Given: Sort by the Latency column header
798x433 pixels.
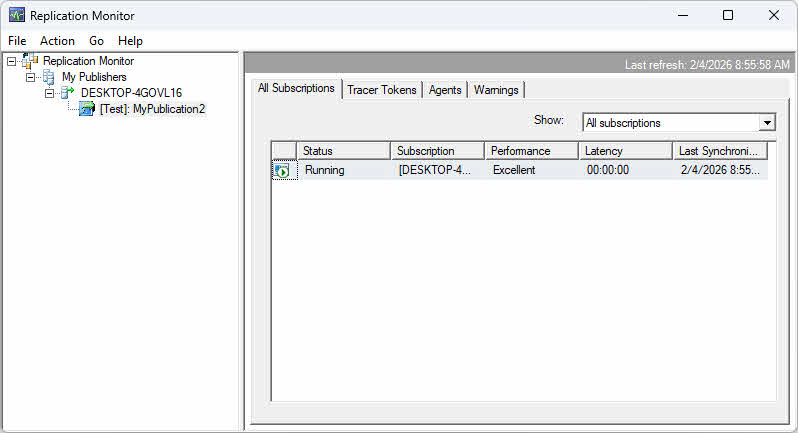Looking at the screenshot, I should [625, 151].
